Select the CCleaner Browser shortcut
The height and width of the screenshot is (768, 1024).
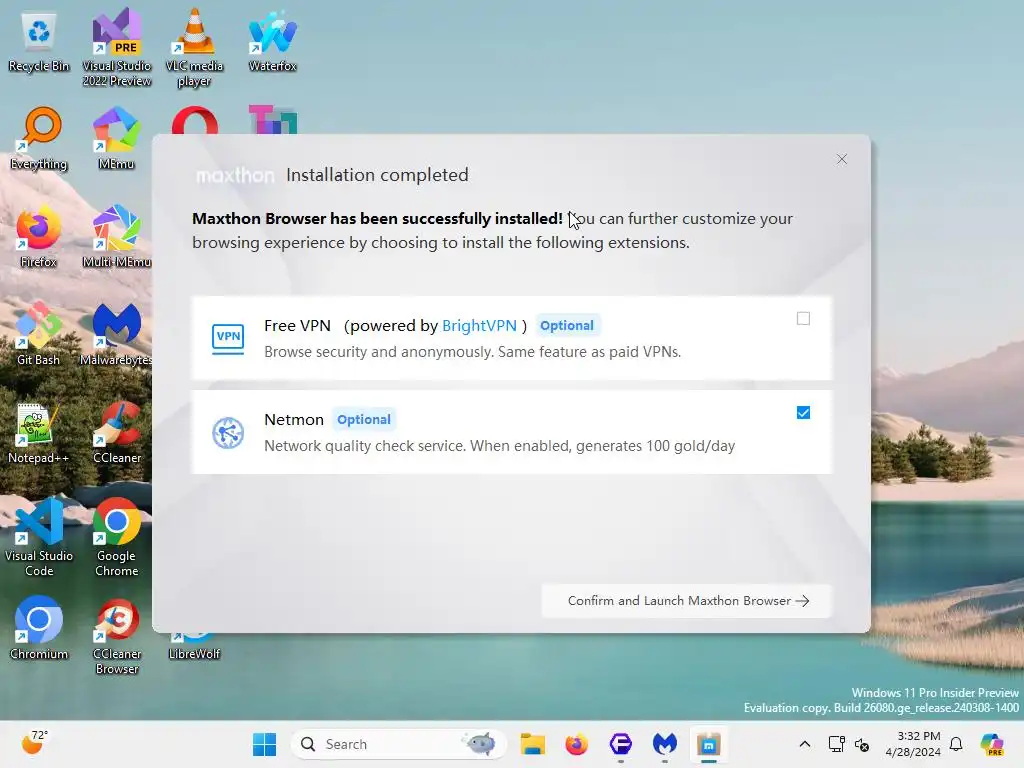pyautogui.click(x=117, y=636)
